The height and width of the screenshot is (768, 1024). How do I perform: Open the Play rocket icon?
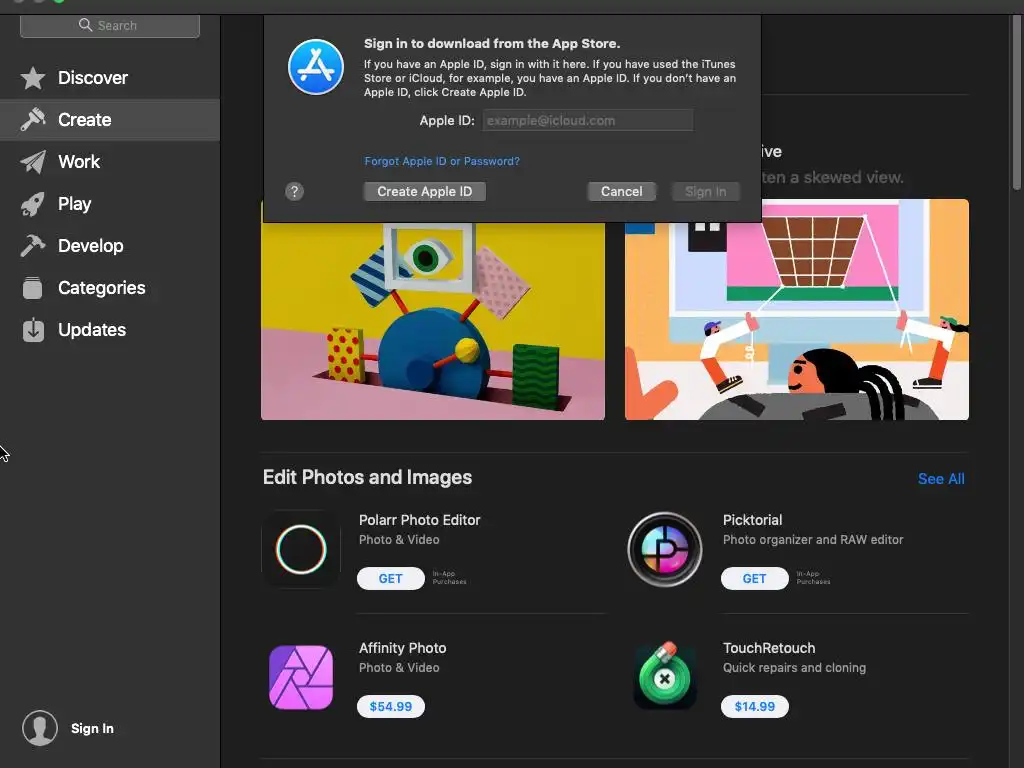[x=33, y=204]
